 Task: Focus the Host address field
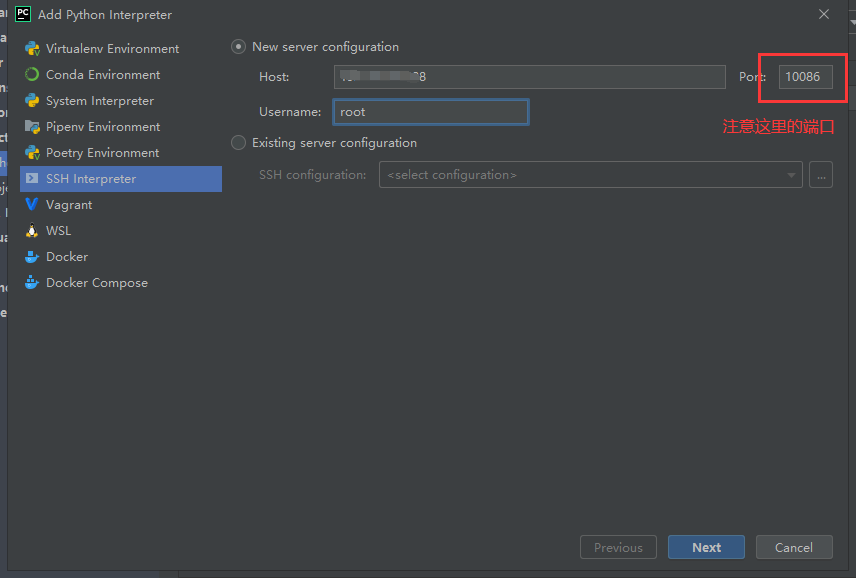pos(529,77)
